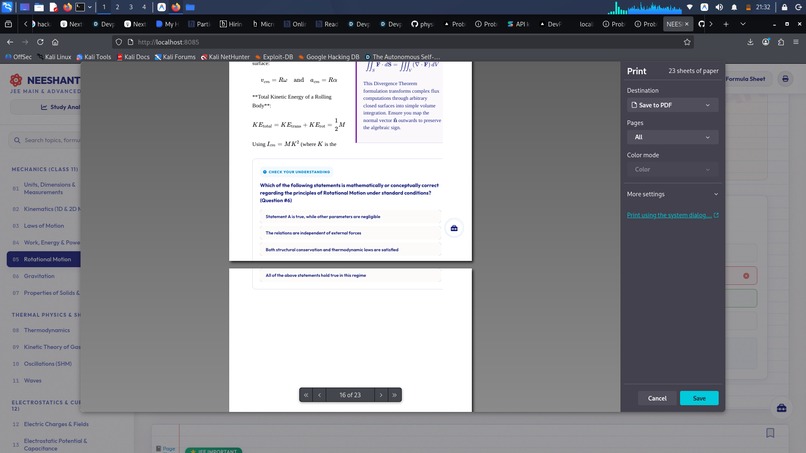Switch to the 'API' browser tab
Screen dimensions: 806x453
518,24
